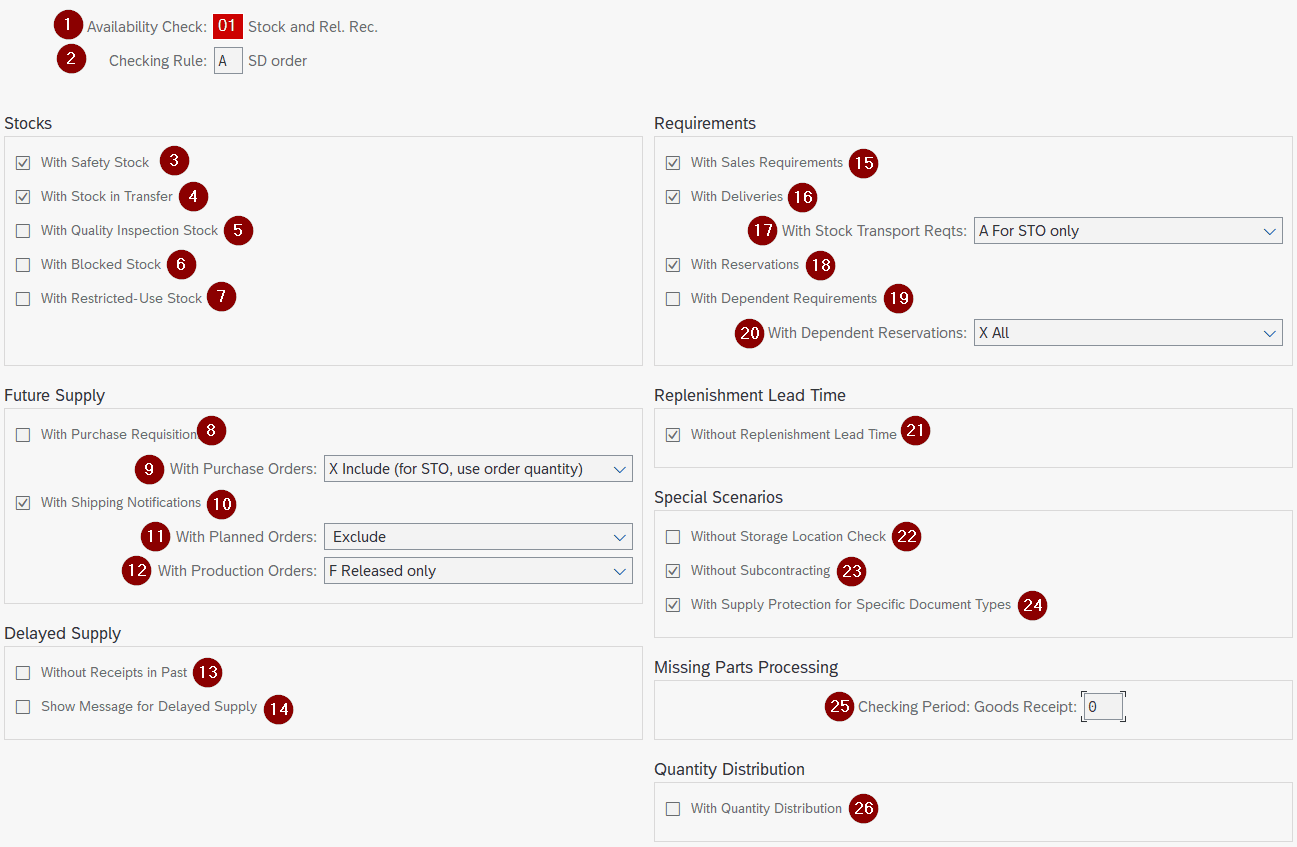Click numbered marker 5 by Quality Inspection Stock
The image size is (1297, 847).
tap(238, 230)
